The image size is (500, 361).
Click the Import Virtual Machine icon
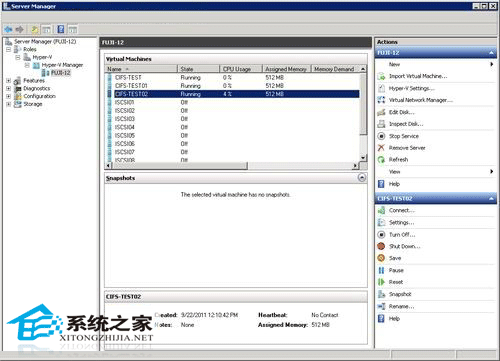point(381,76)
